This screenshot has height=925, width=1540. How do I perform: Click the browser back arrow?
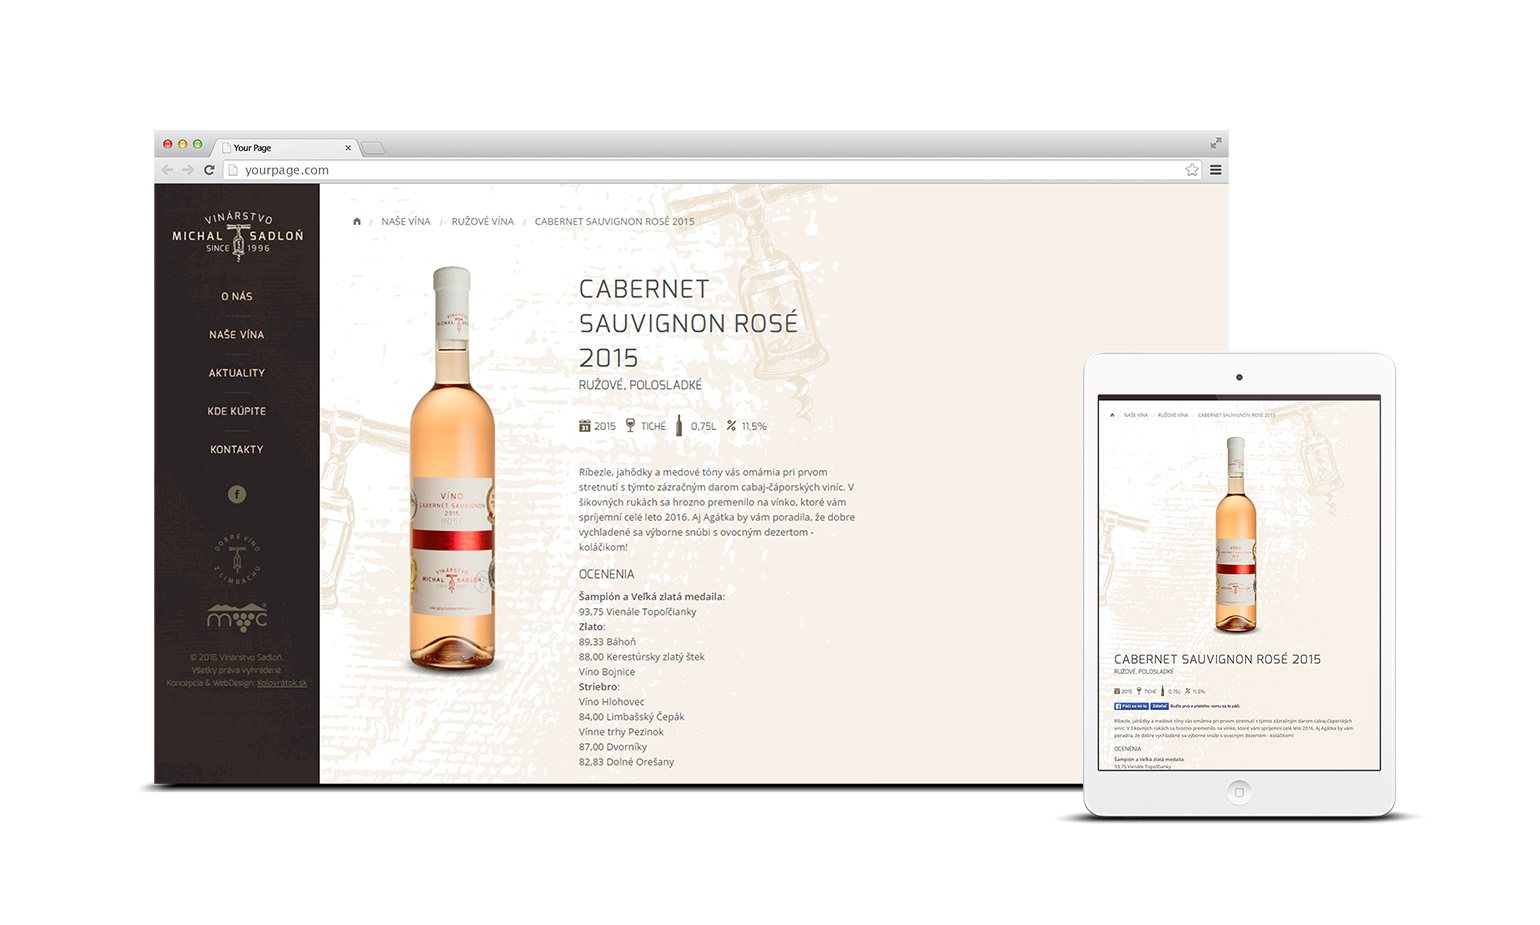[168, 170]
